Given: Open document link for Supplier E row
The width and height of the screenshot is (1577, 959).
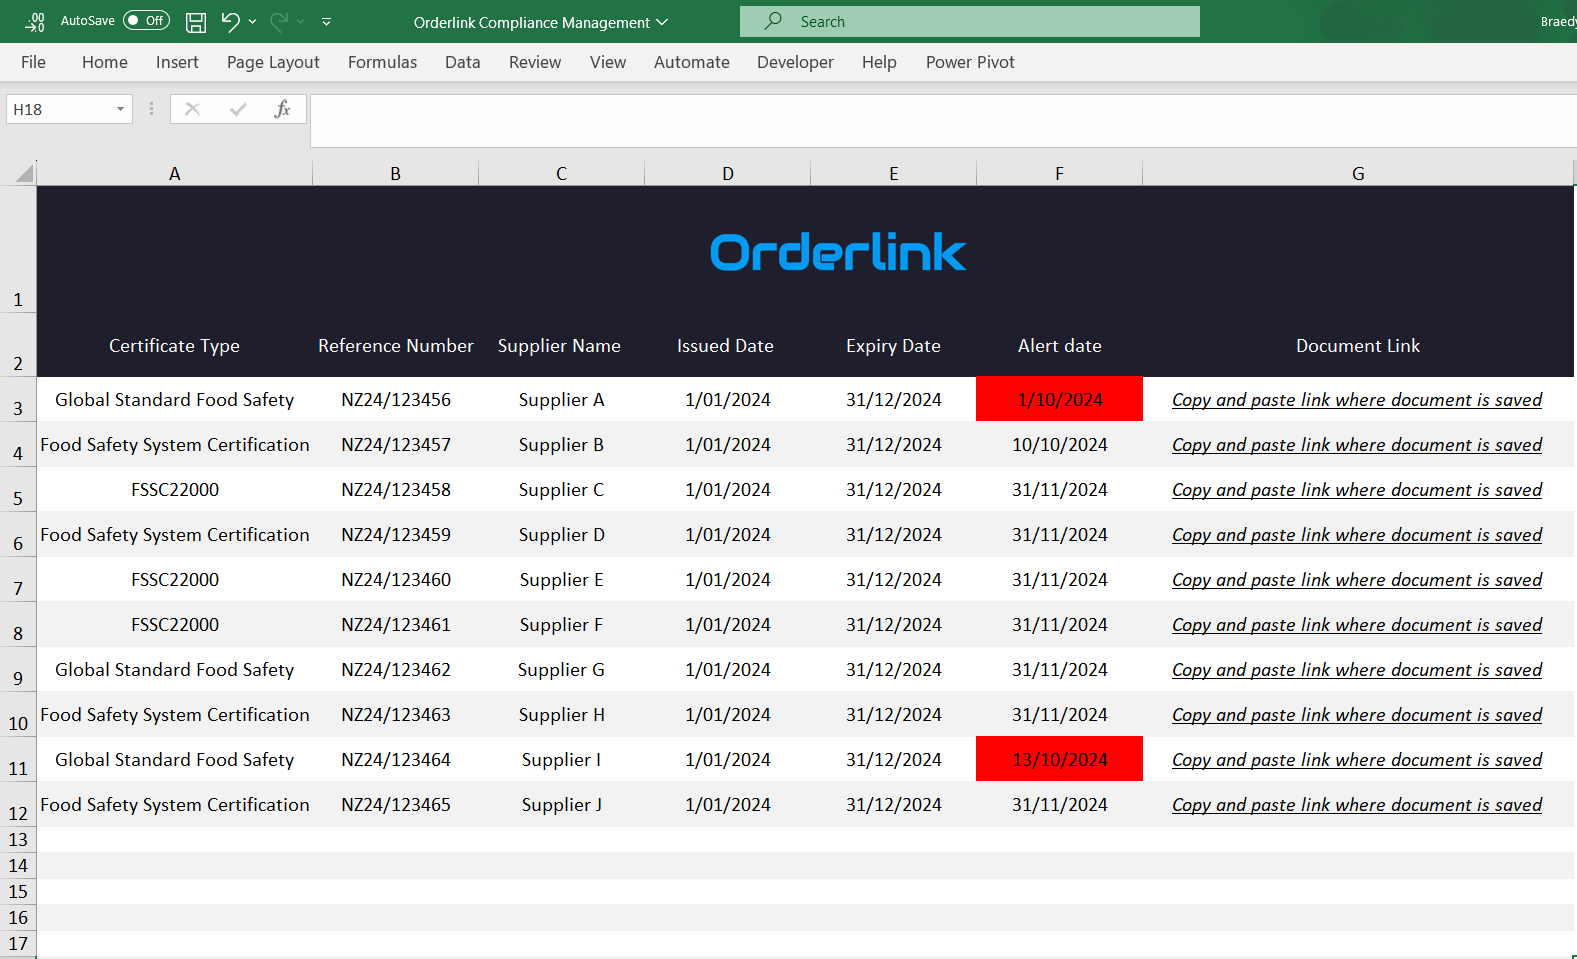Looking at the screenshot, I should click(1357, 580).
